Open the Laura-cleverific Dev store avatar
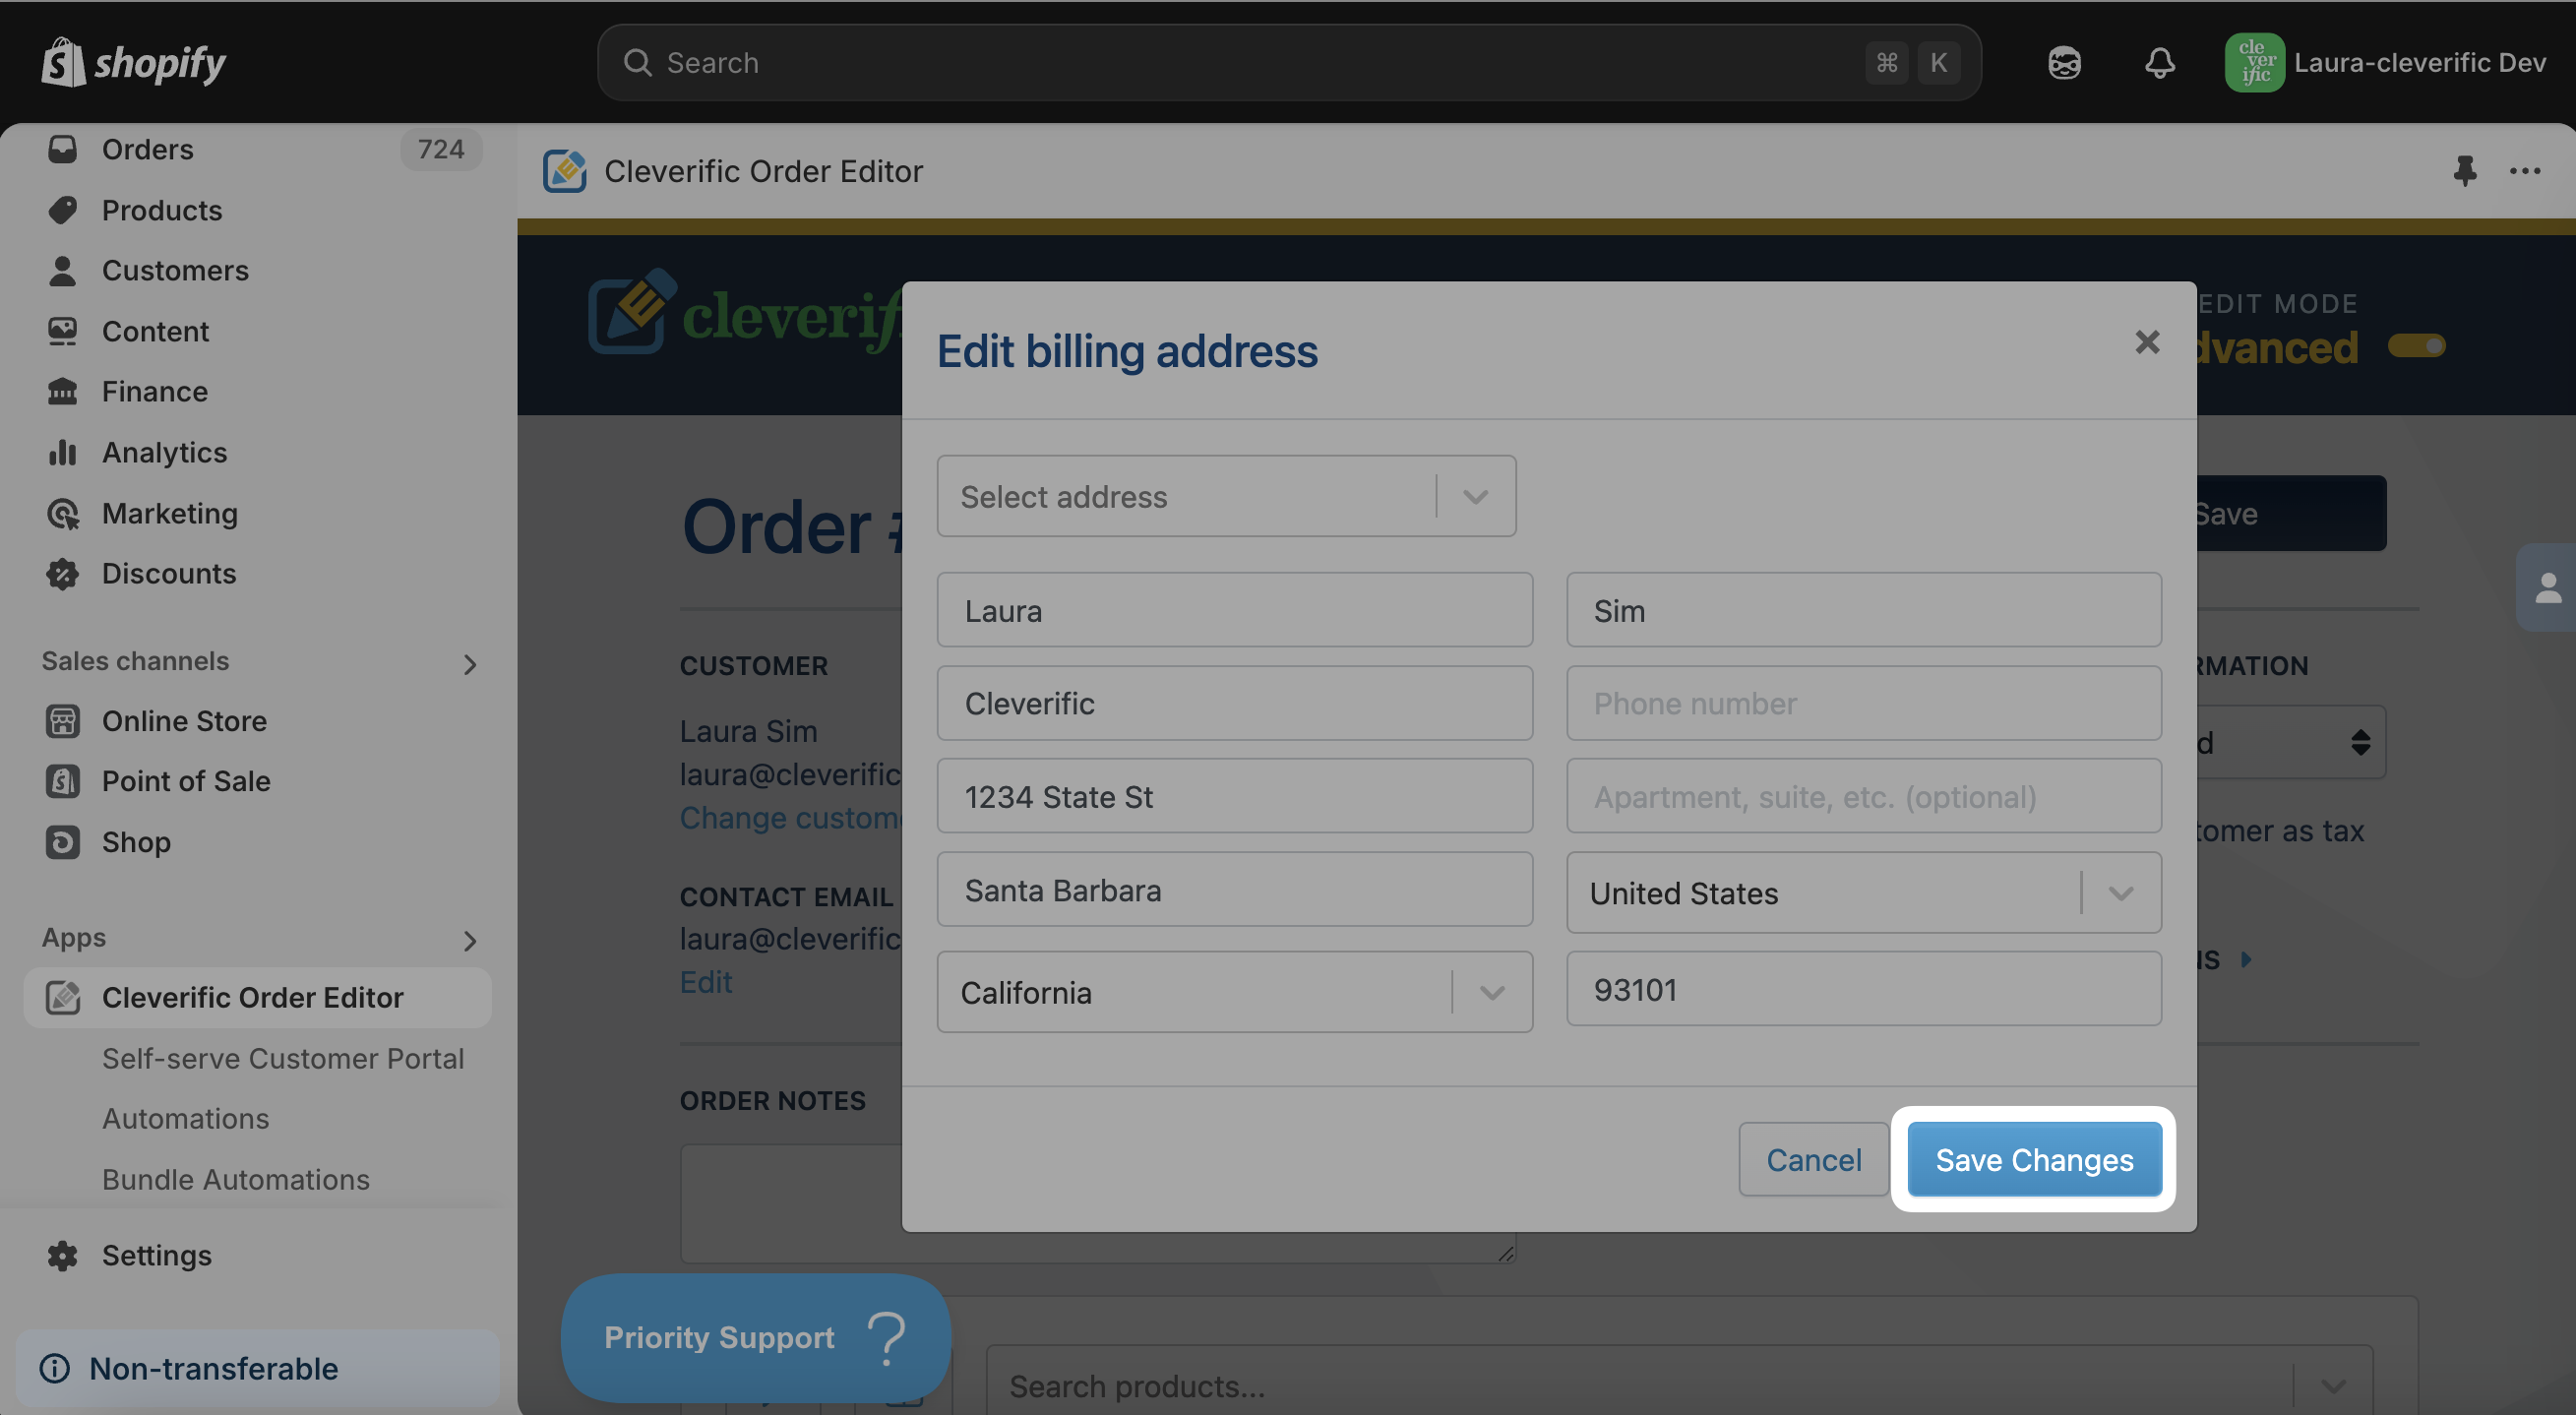The image size is (2576, 1415). [2254, 63]
